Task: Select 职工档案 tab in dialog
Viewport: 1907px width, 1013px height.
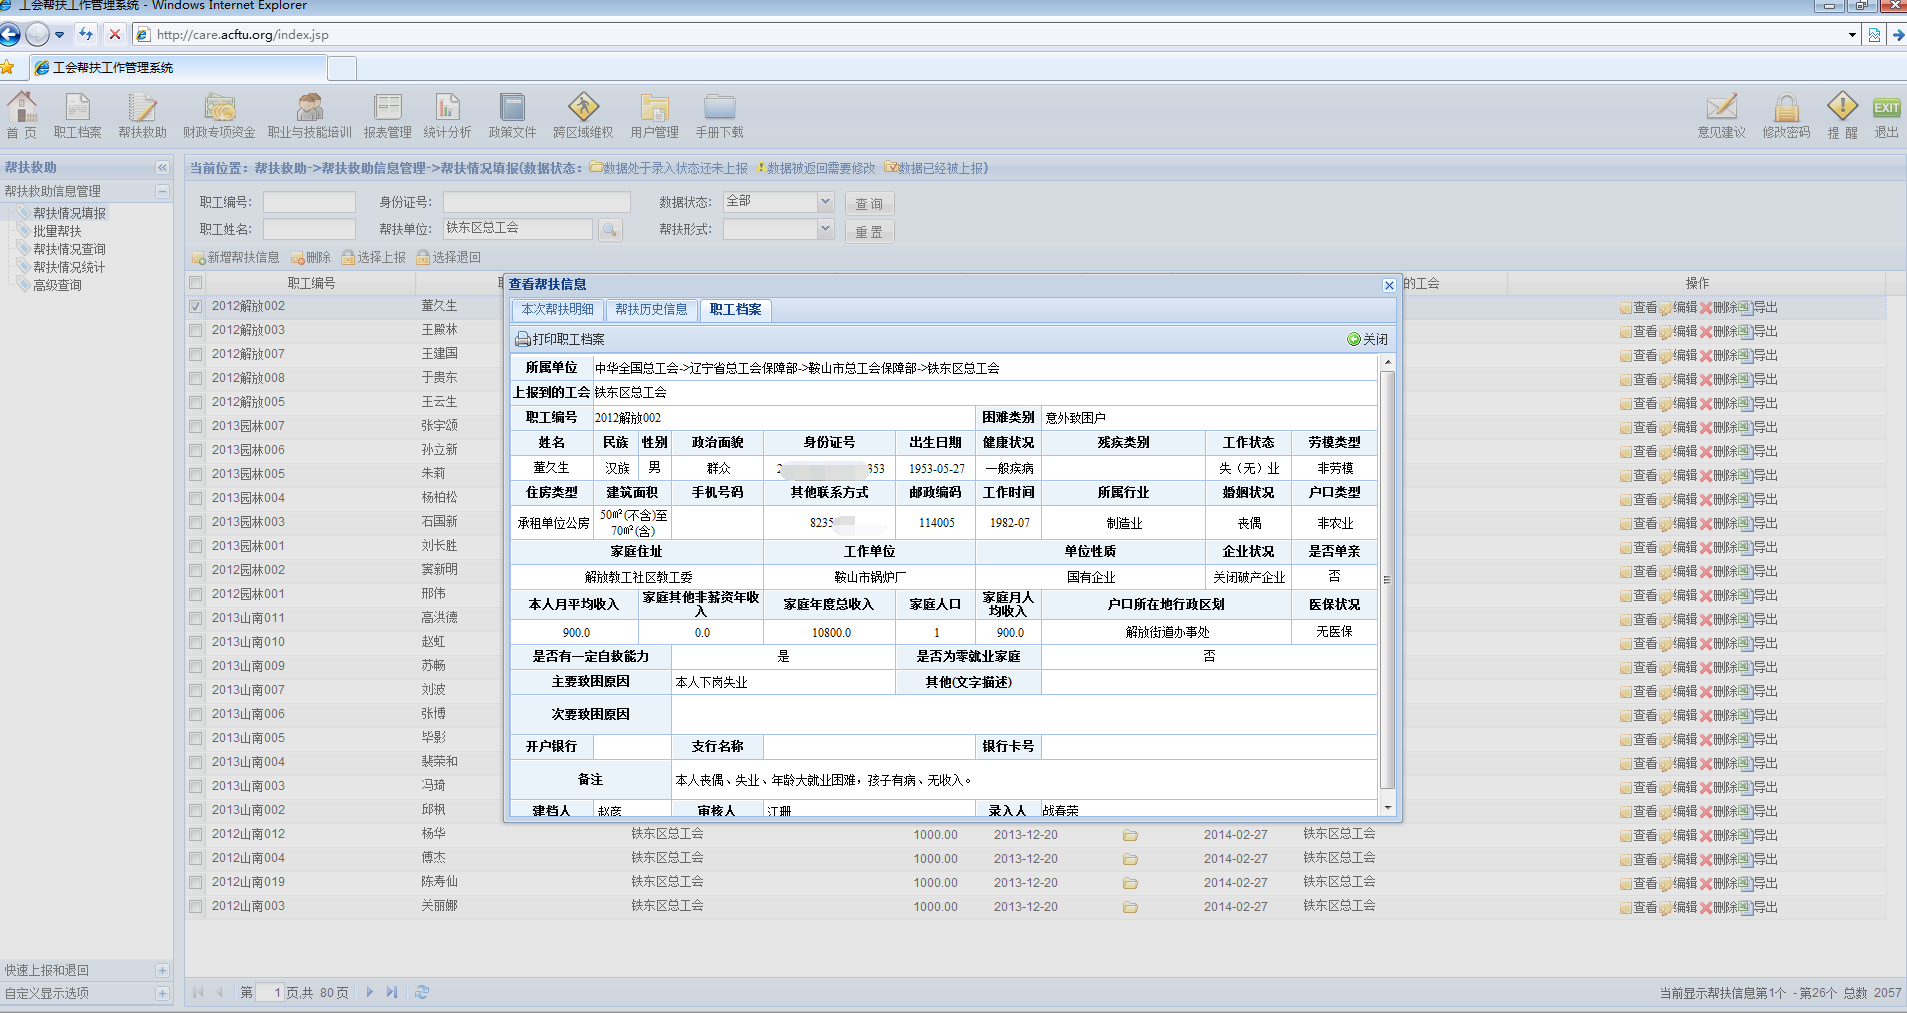Action: point(735,310)
